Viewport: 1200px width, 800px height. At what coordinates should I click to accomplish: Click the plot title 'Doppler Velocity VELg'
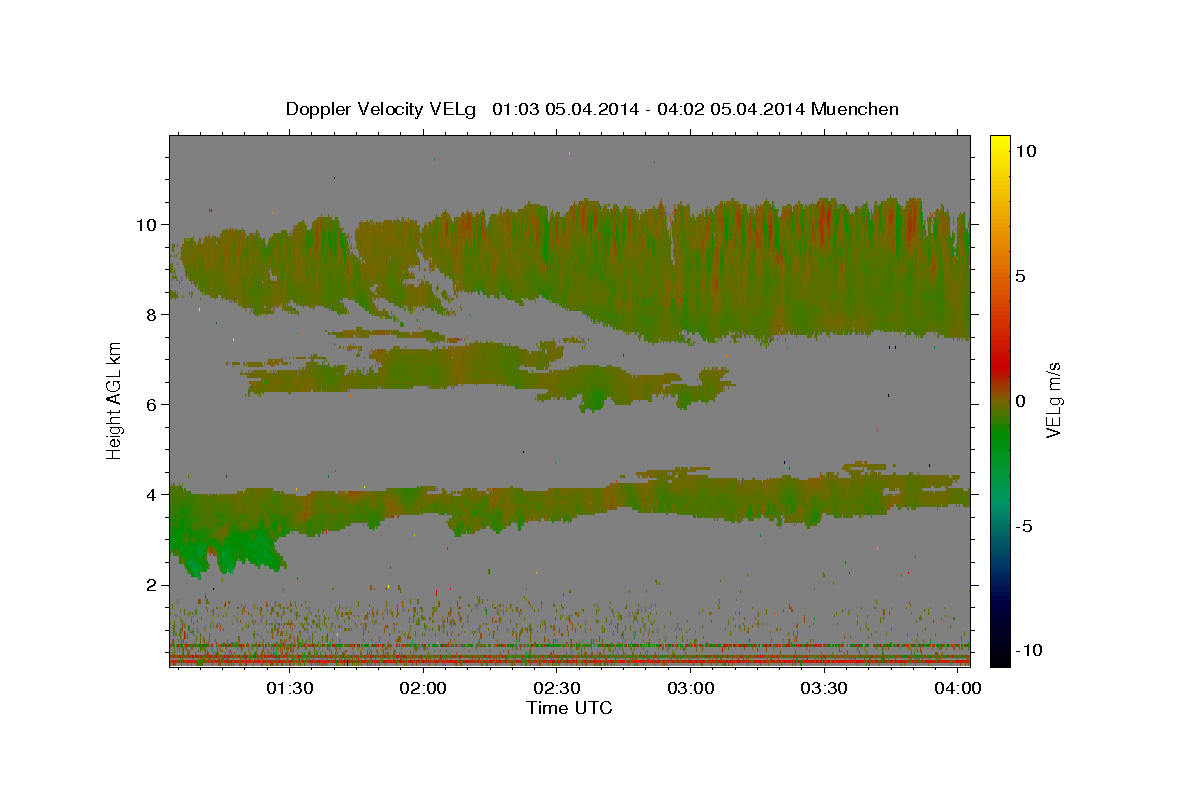pos(383,109)
